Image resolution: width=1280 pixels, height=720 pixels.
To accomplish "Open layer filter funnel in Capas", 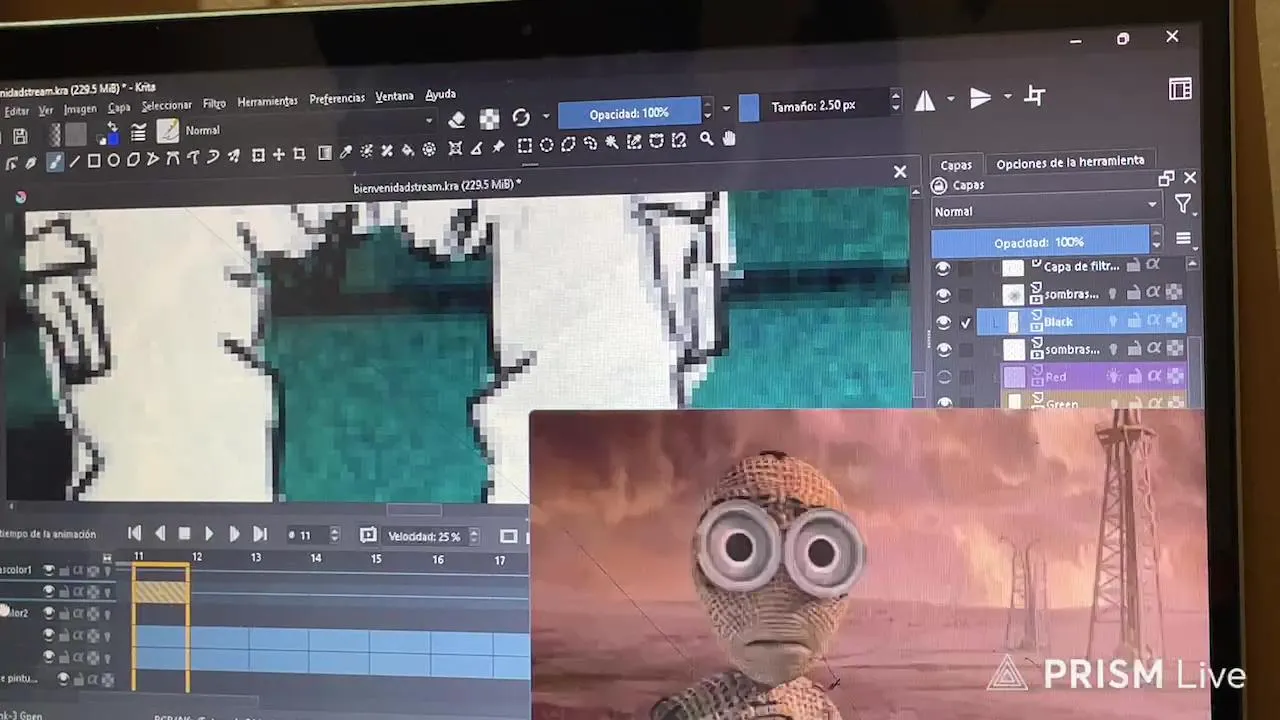I will [1184, 205].
